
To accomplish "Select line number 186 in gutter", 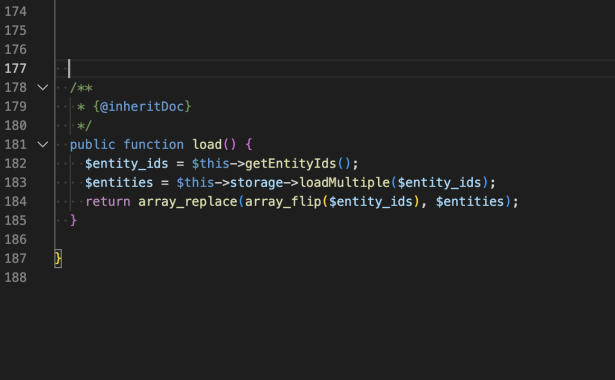I will pyautogui.click(x=16, y=240).
